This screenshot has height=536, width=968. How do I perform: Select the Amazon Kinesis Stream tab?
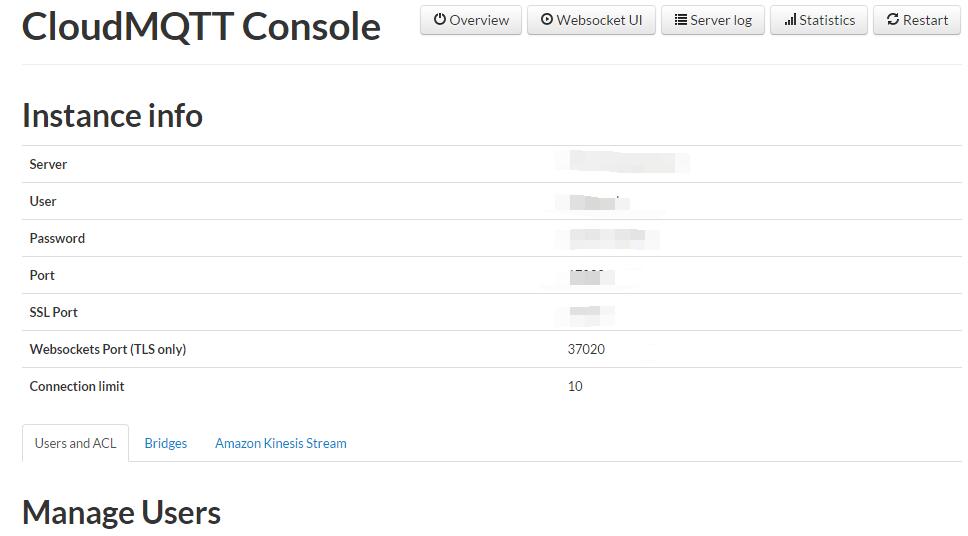coord(281,443)
